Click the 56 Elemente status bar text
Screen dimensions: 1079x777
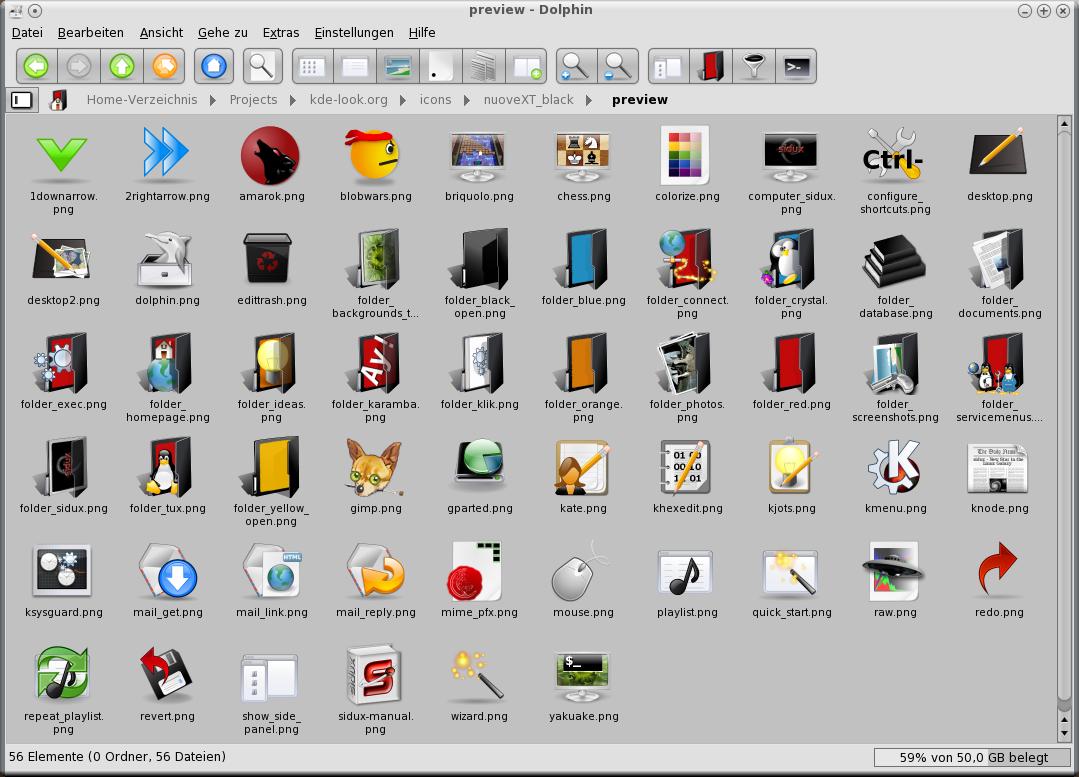117,757
